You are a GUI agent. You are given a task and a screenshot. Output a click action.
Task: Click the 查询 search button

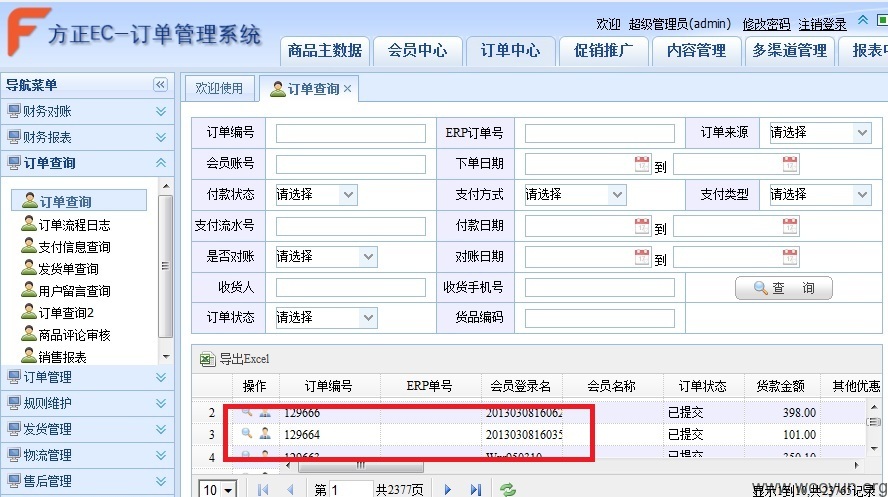coord(784,288)
